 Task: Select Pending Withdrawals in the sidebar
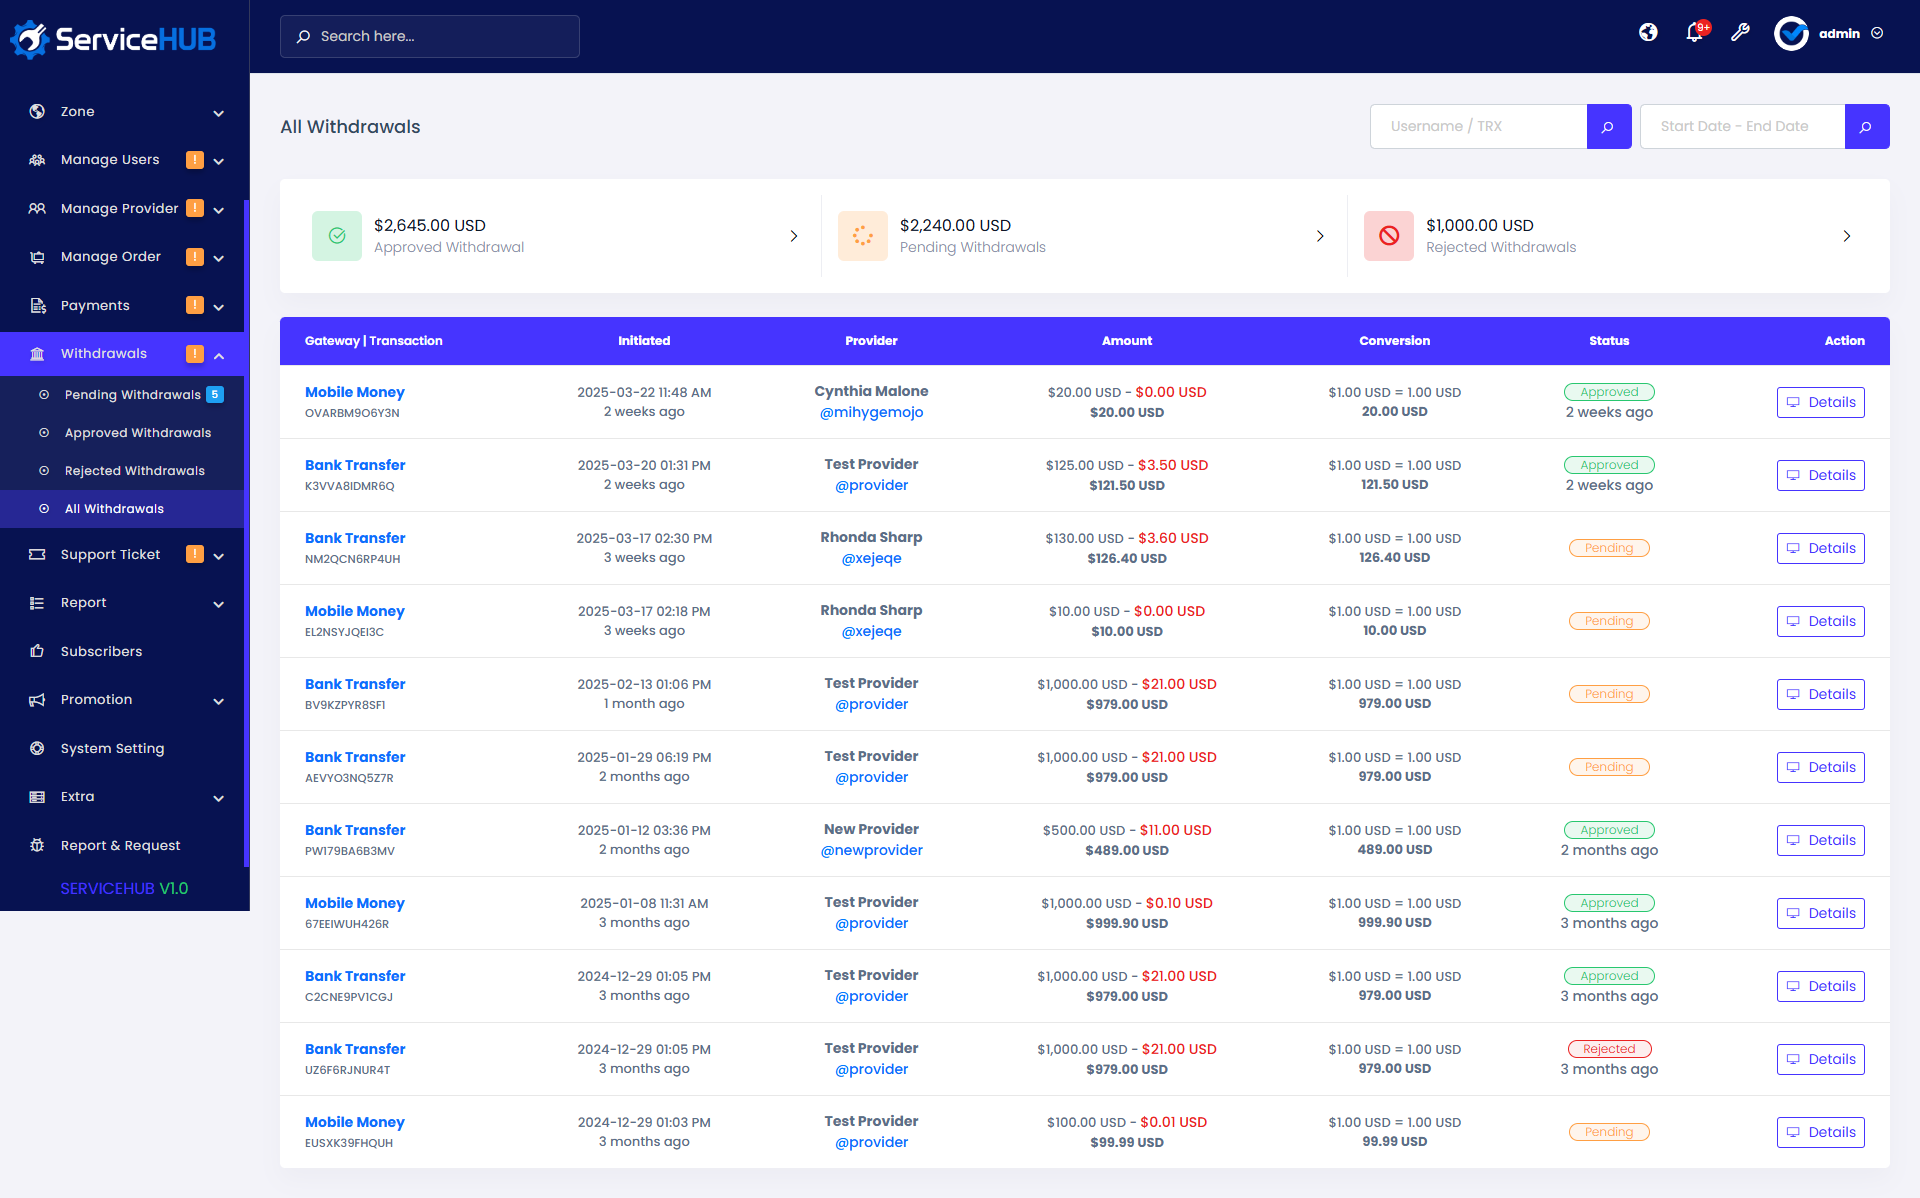point(131,394)
